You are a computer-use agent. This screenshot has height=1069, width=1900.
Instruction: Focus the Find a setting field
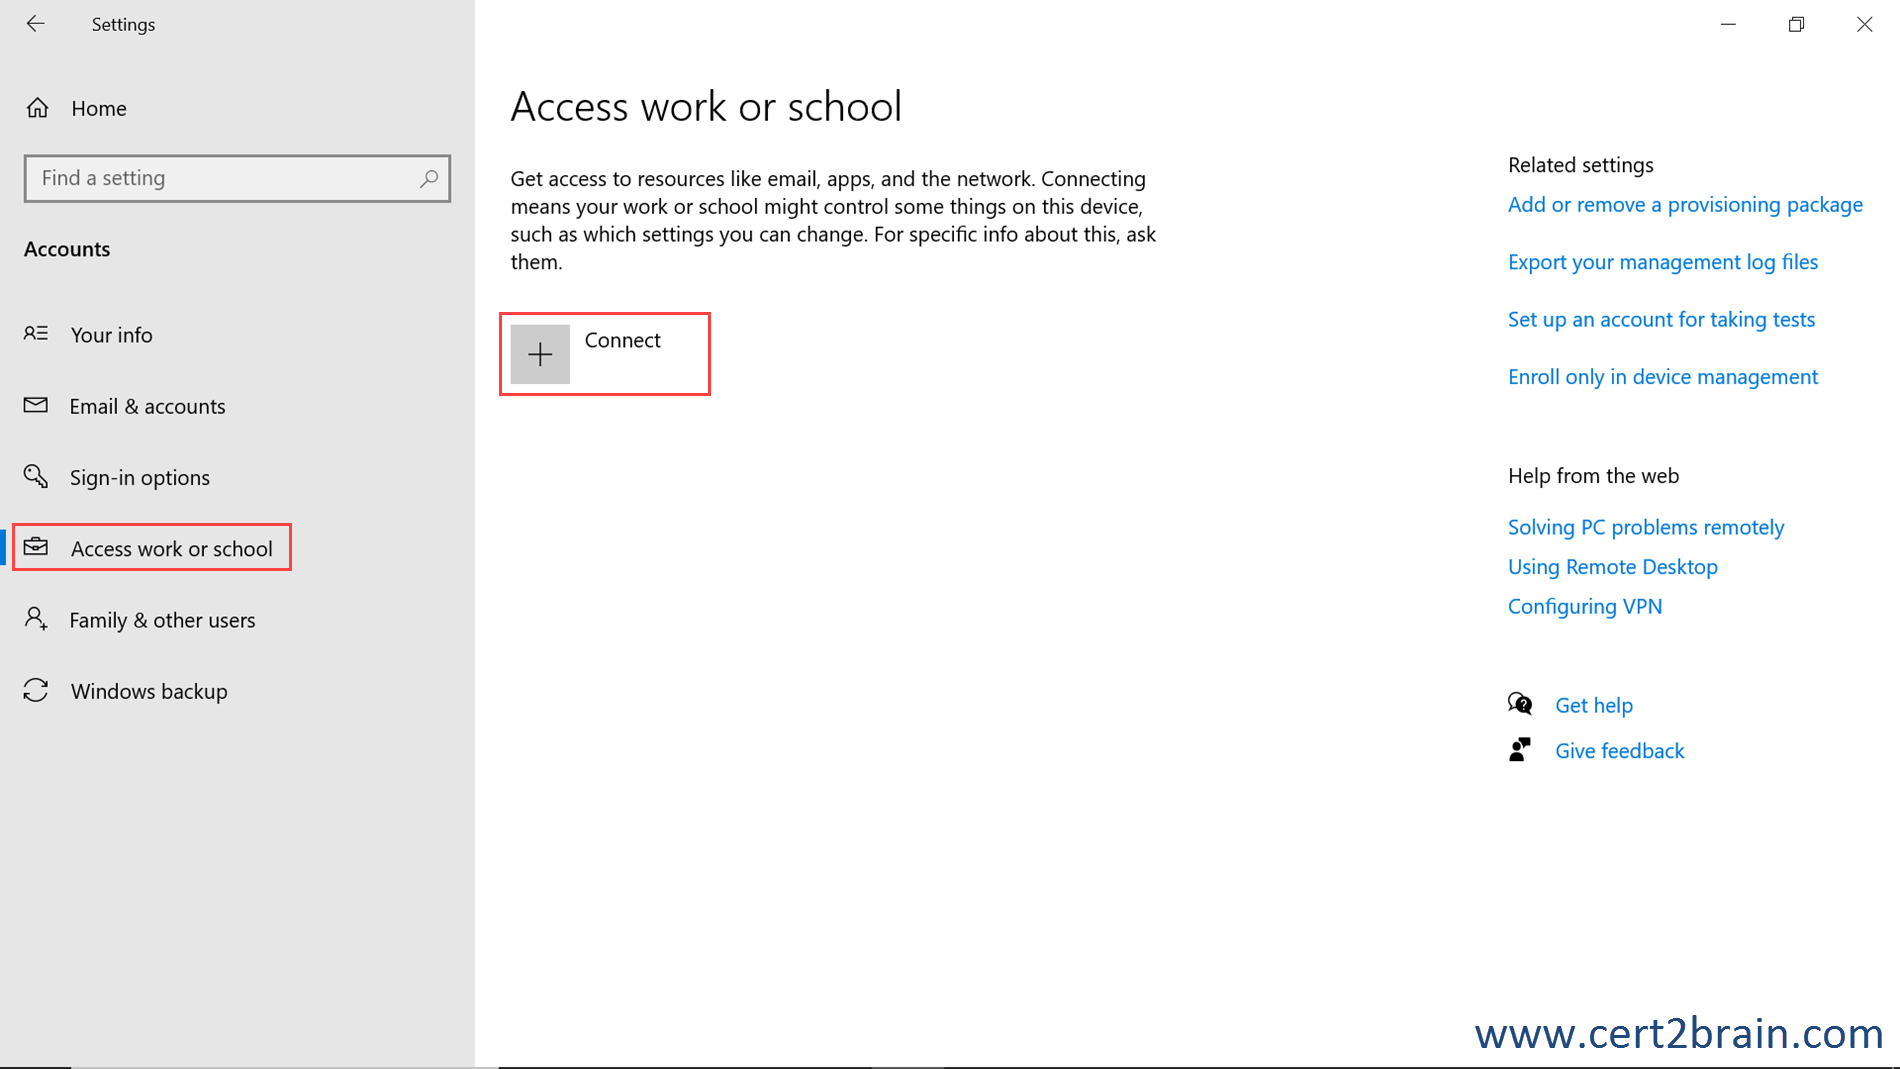tap(237, 178)
